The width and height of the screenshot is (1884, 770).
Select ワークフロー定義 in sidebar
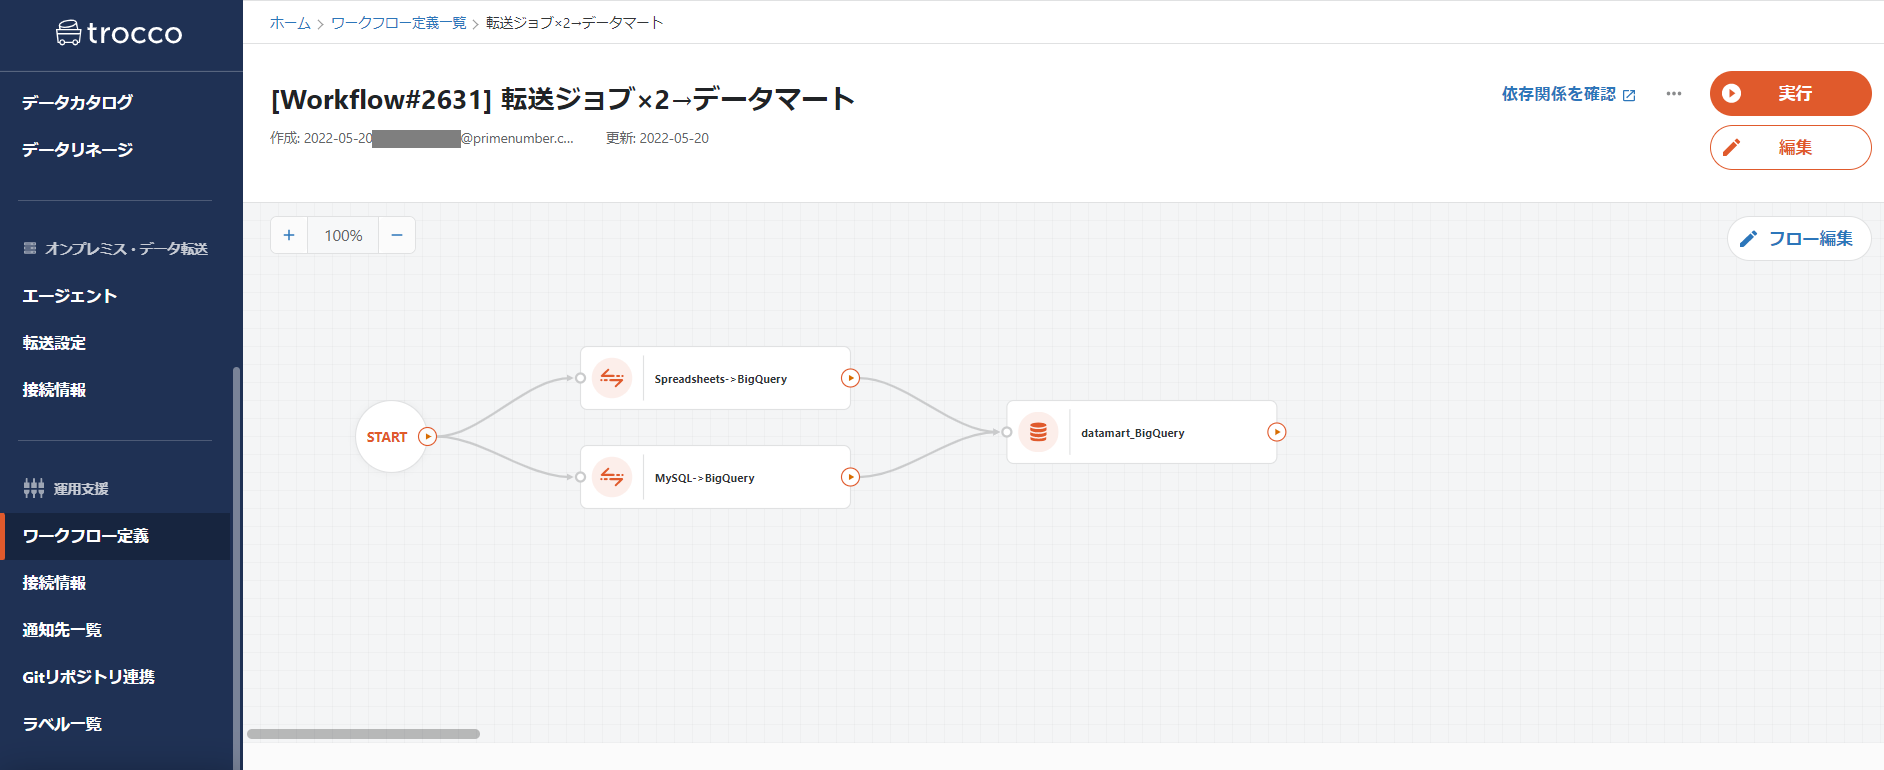[116, 536]
